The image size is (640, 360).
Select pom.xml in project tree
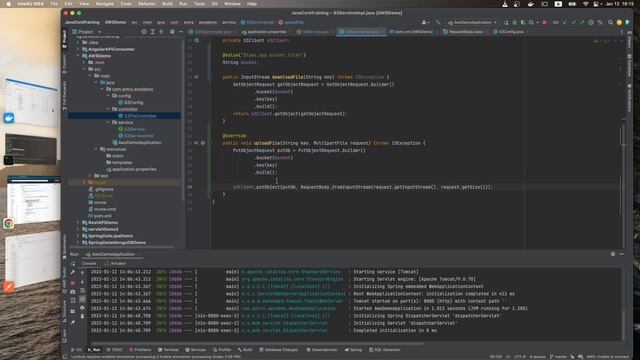pos(100,216)
